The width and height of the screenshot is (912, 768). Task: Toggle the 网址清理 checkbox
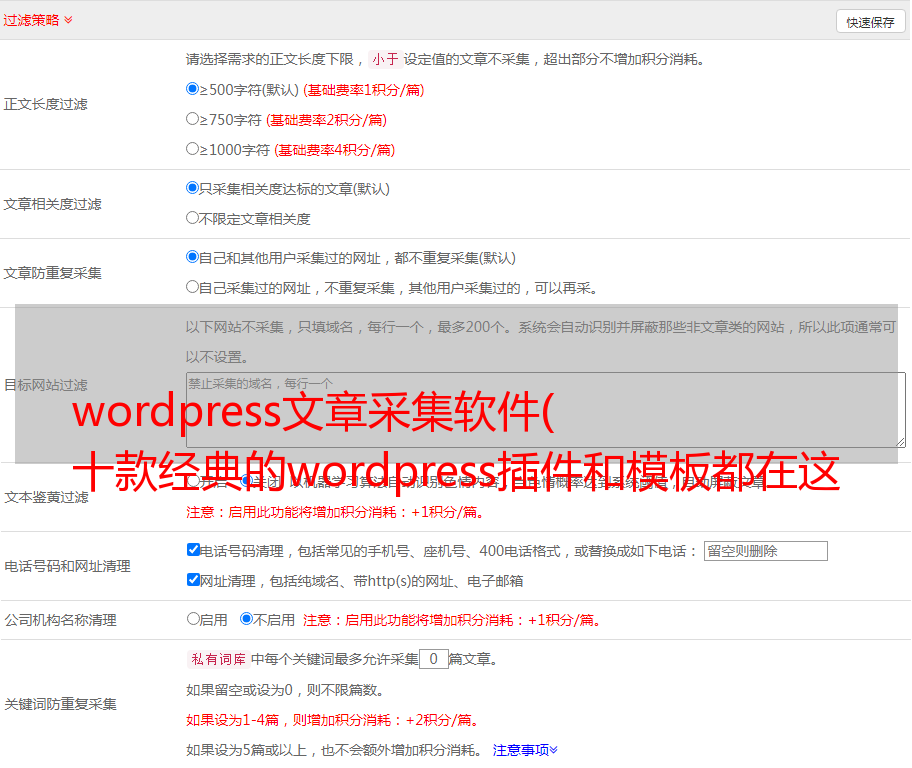pos(193,579)
